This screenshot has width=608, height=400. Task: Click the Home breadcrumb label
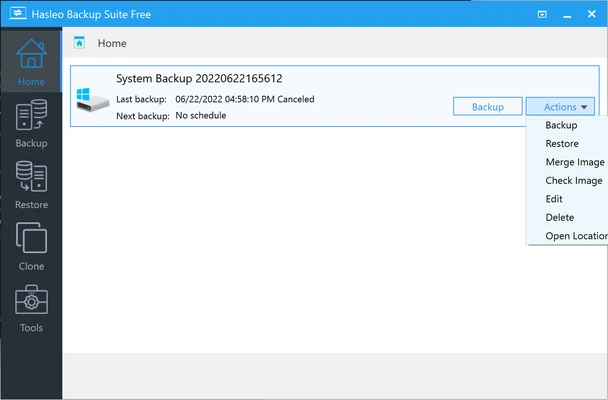point(112,43)
